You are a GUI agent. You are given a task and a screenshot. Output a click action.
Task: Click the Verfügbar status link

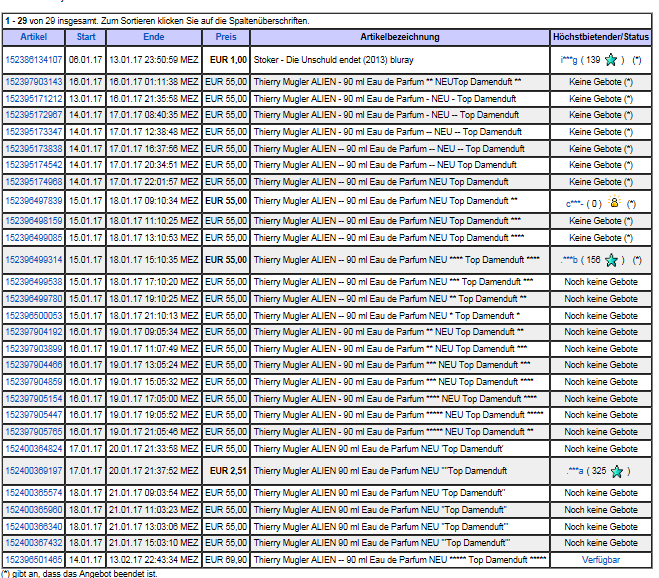point(601,560)
